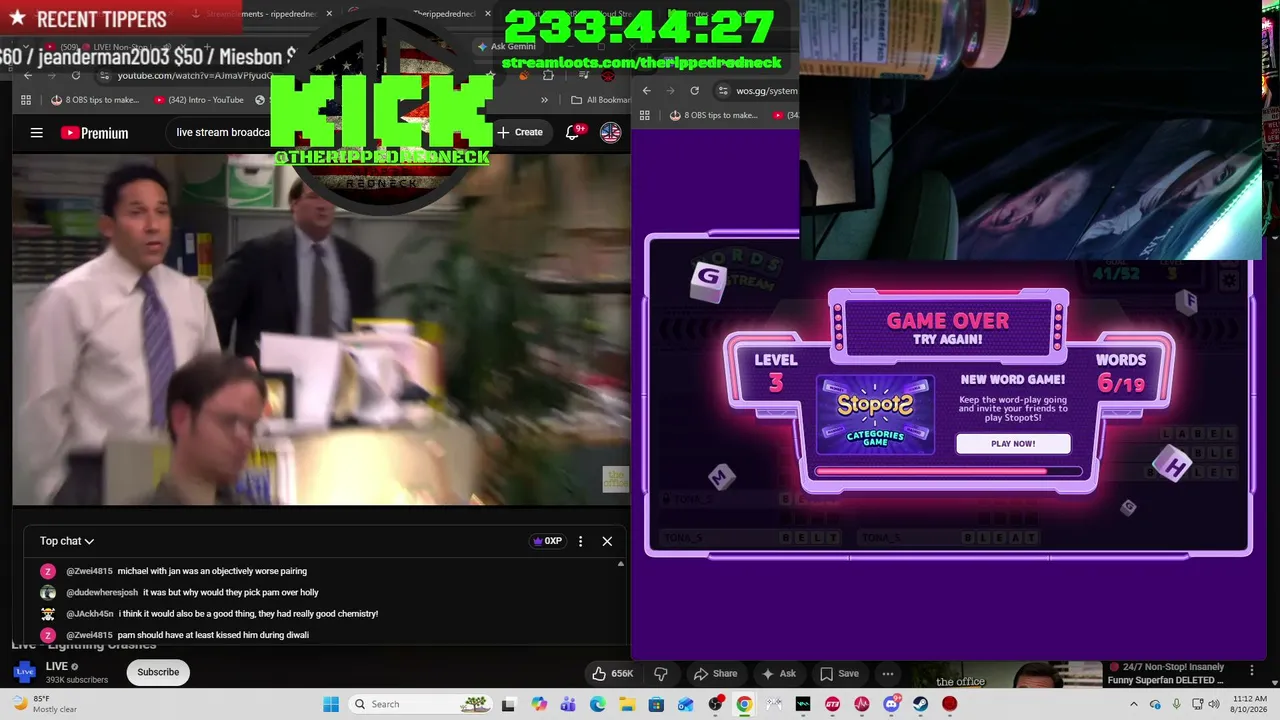1280x720 pixels.
Task: Open the '8 OBS tips to make...' bookmark in YouTube window
Action: coord(95,100)
